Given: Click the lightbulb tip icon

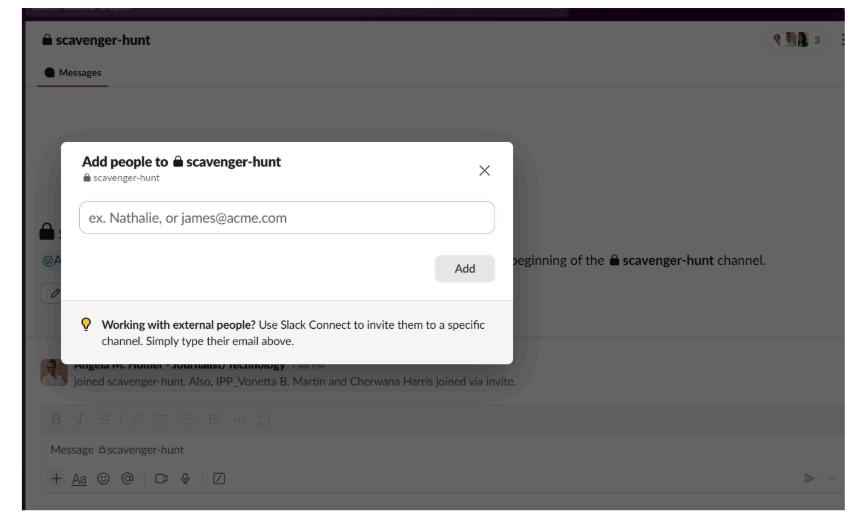Looking at the screenshot, I should coord(86,324).
